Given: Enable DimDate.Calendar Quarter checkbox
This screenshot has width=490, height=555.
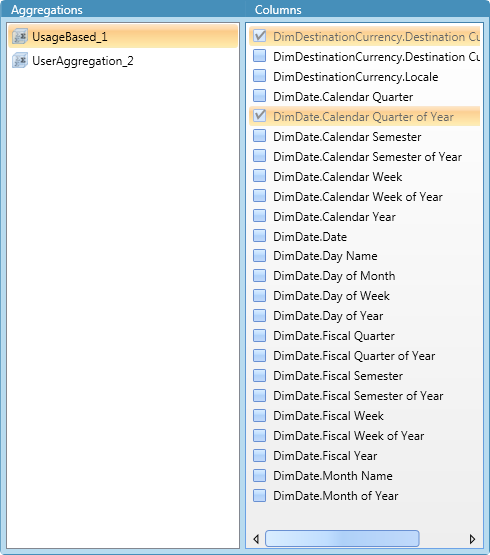Looking at the screenshot, I should click(x=260, y=96).
